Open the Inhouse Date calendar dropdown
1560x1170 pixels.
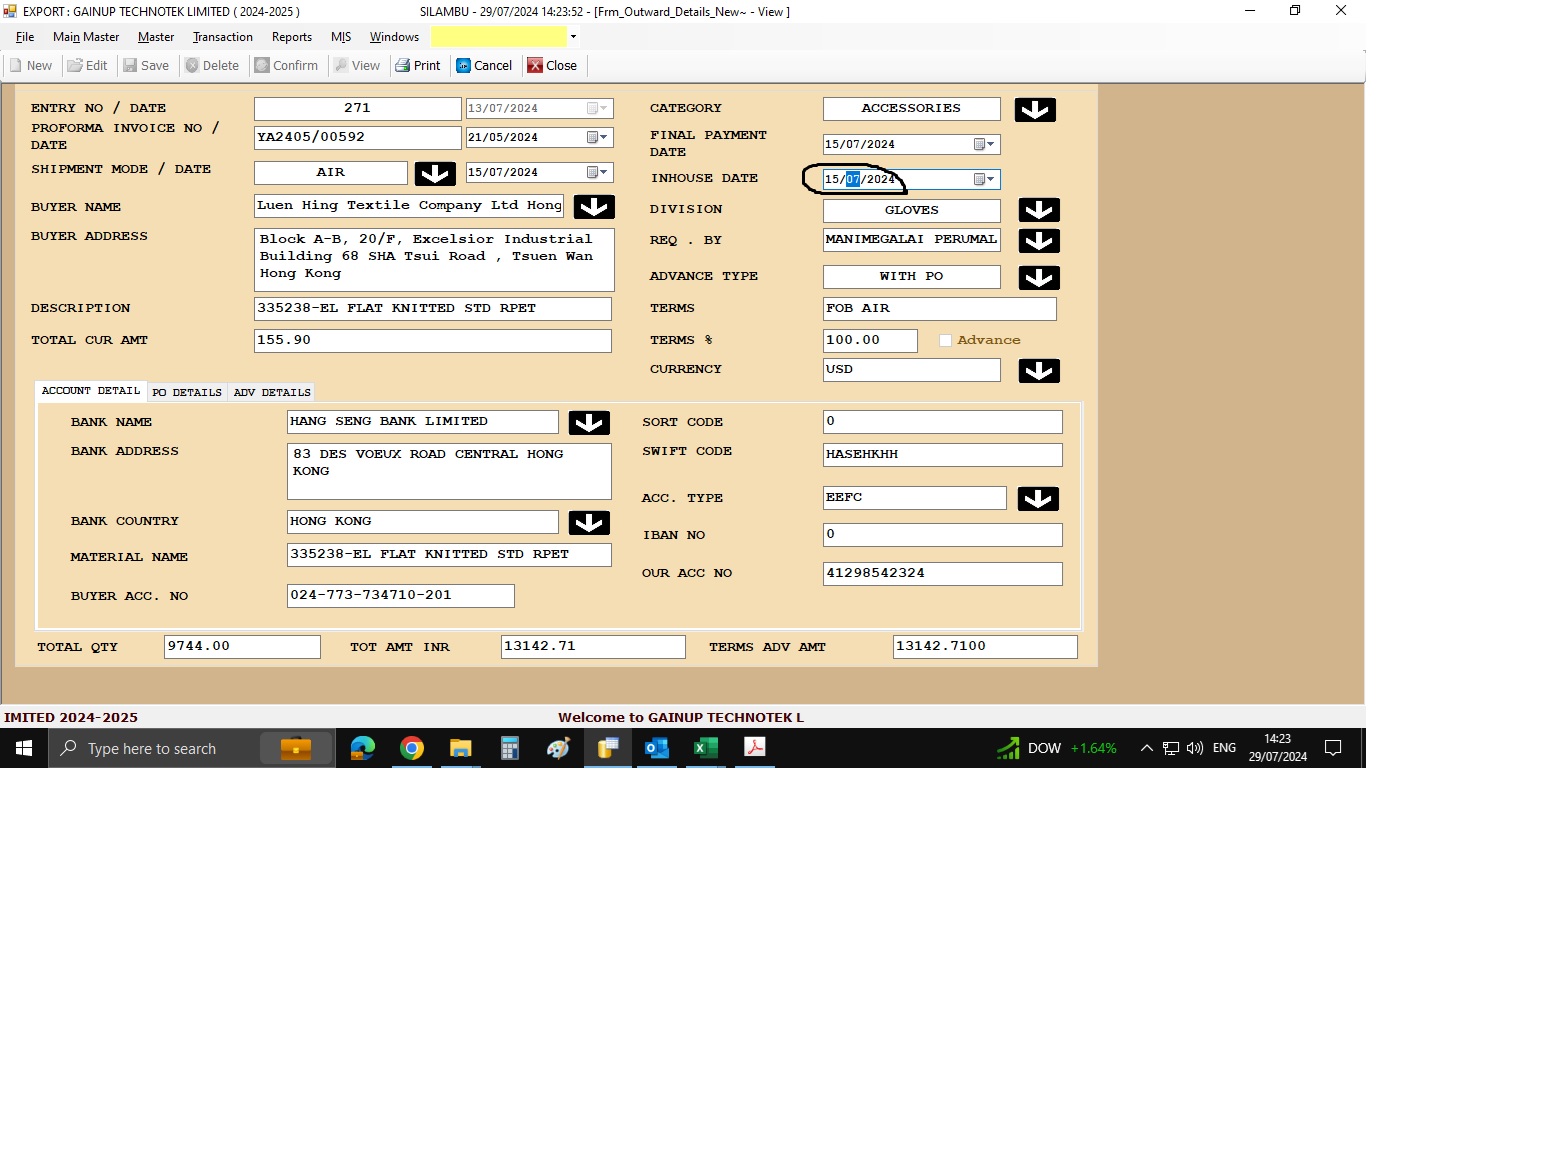[x=984, y=179]
